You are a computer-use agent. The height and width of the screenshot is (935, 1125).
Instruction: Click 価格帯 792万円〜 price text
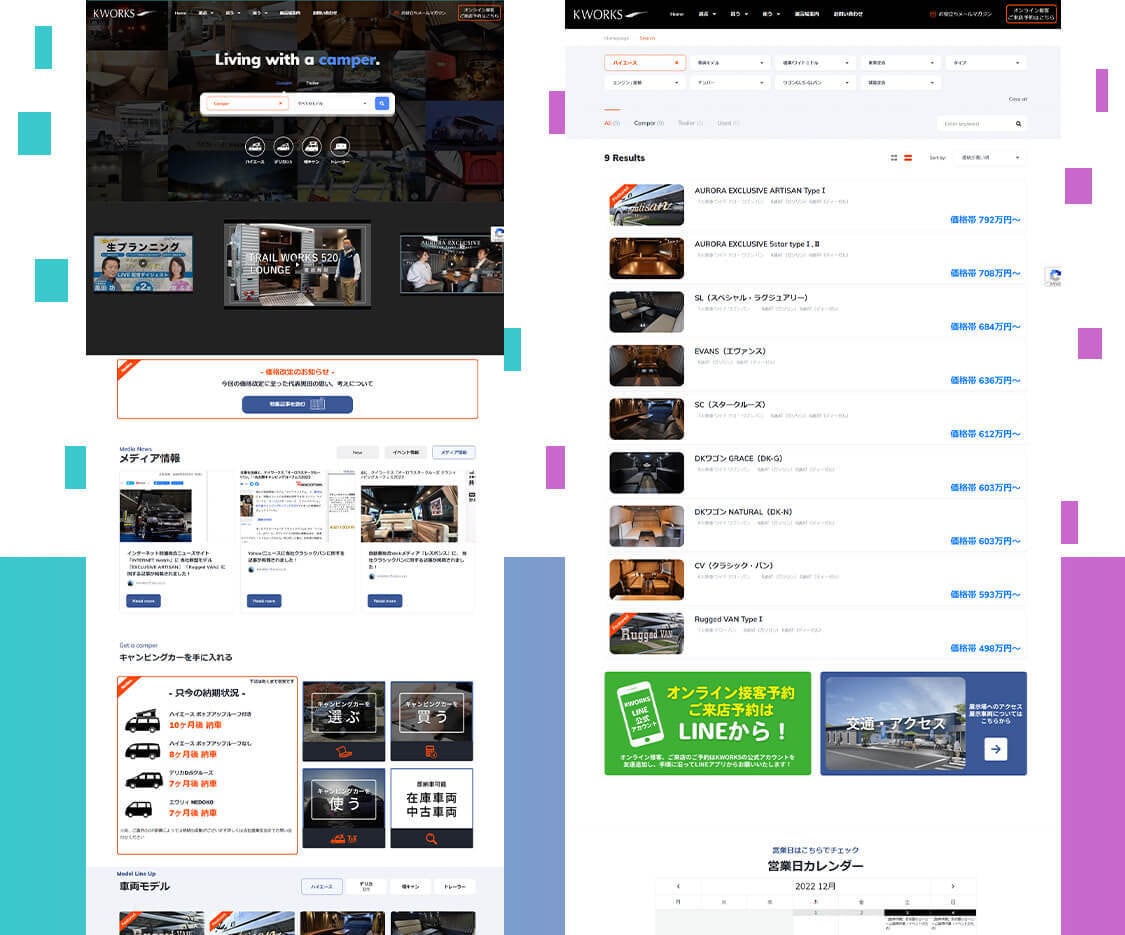(x=985, y=220)
